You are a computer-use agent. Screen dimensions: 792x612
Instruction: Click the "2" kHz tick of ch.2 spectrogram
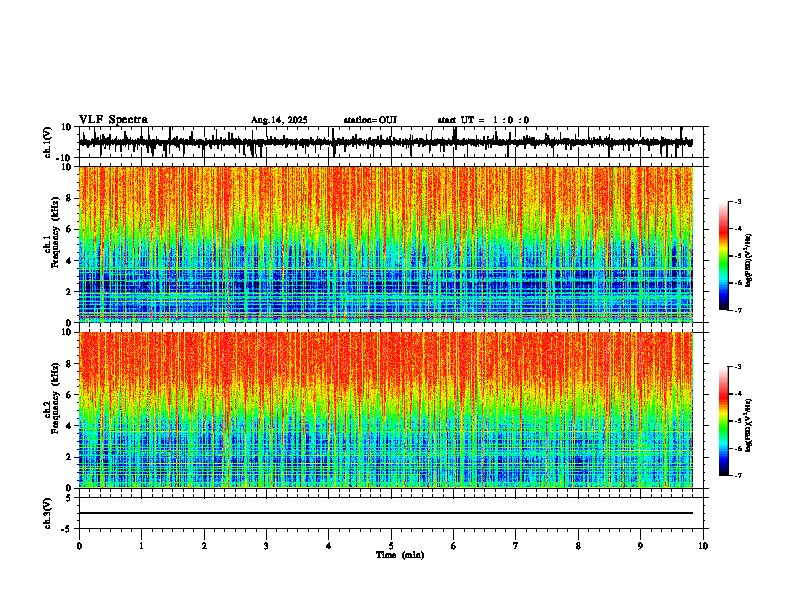69,457
